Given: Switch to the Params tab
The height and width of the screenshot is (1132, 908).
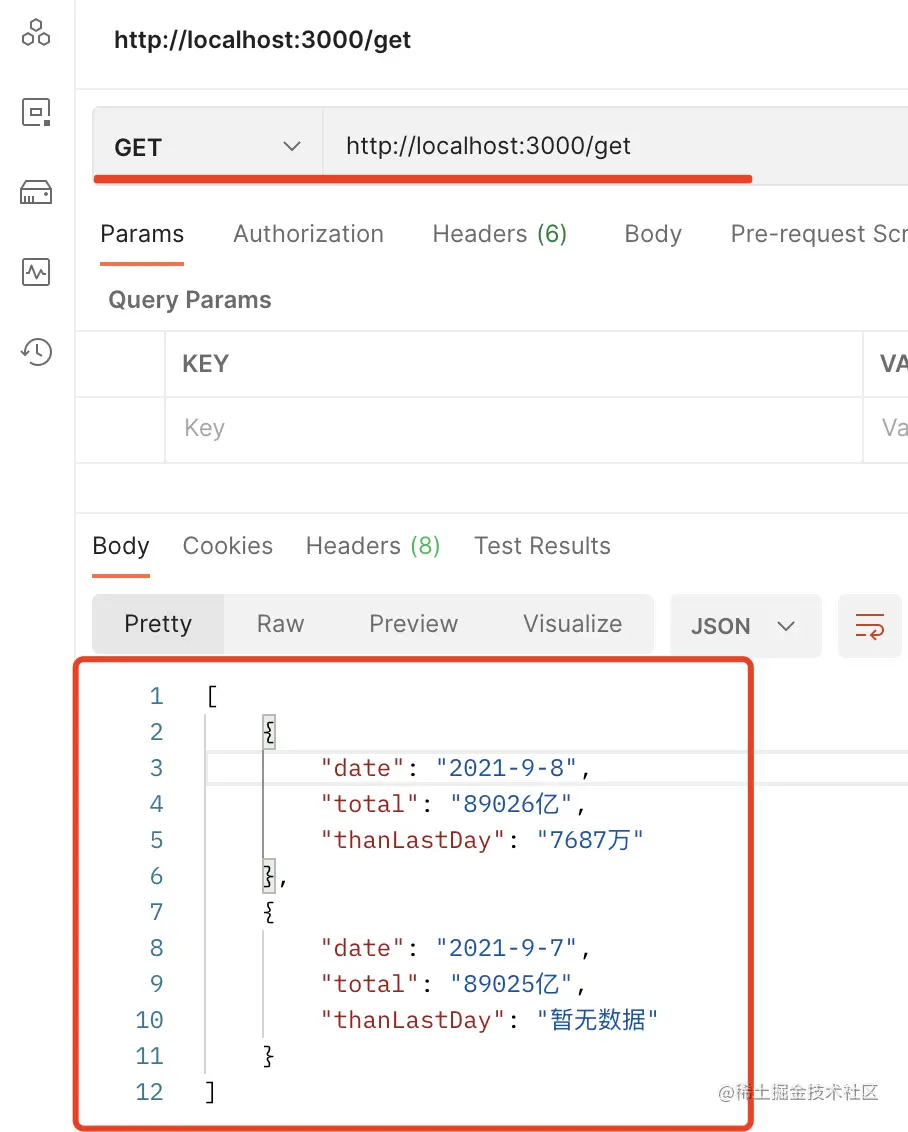Looking at the screenshot, I should (142, 234).
